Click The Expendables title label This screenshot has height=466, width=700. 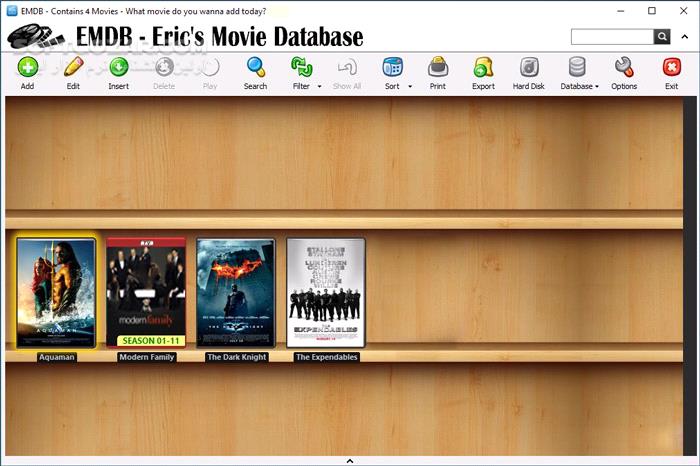pos(326,357)
